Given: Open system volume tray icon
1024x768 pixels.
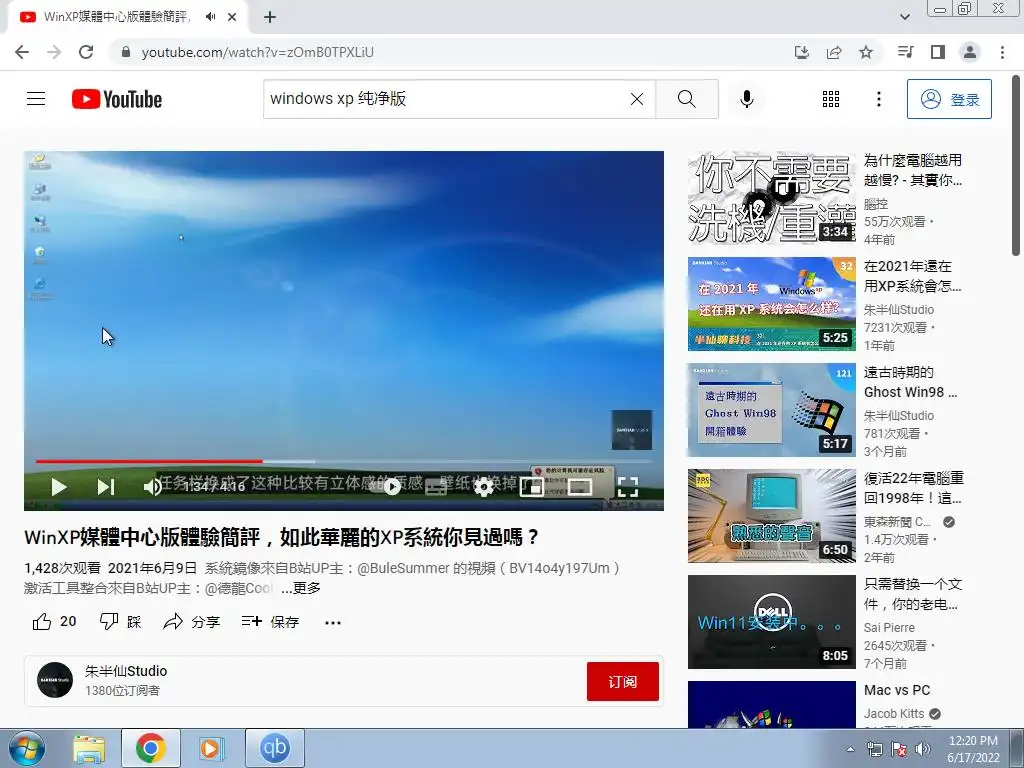Looking at the screenshot, I should click(923, 749).
